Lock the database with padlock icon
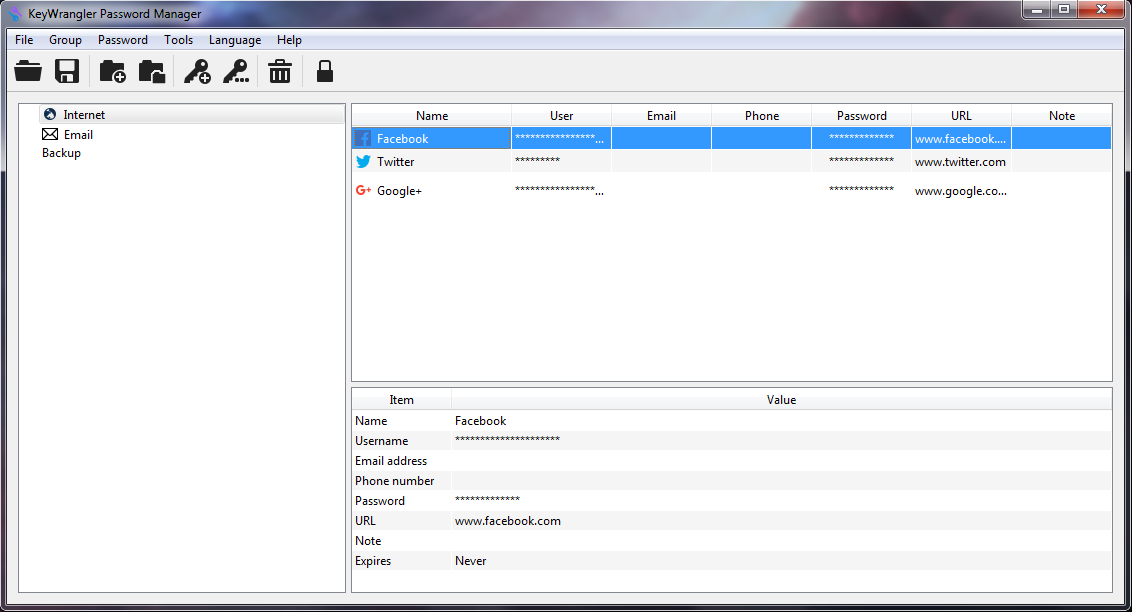This screenshot has height=612, width=1132. coord(325,71)
